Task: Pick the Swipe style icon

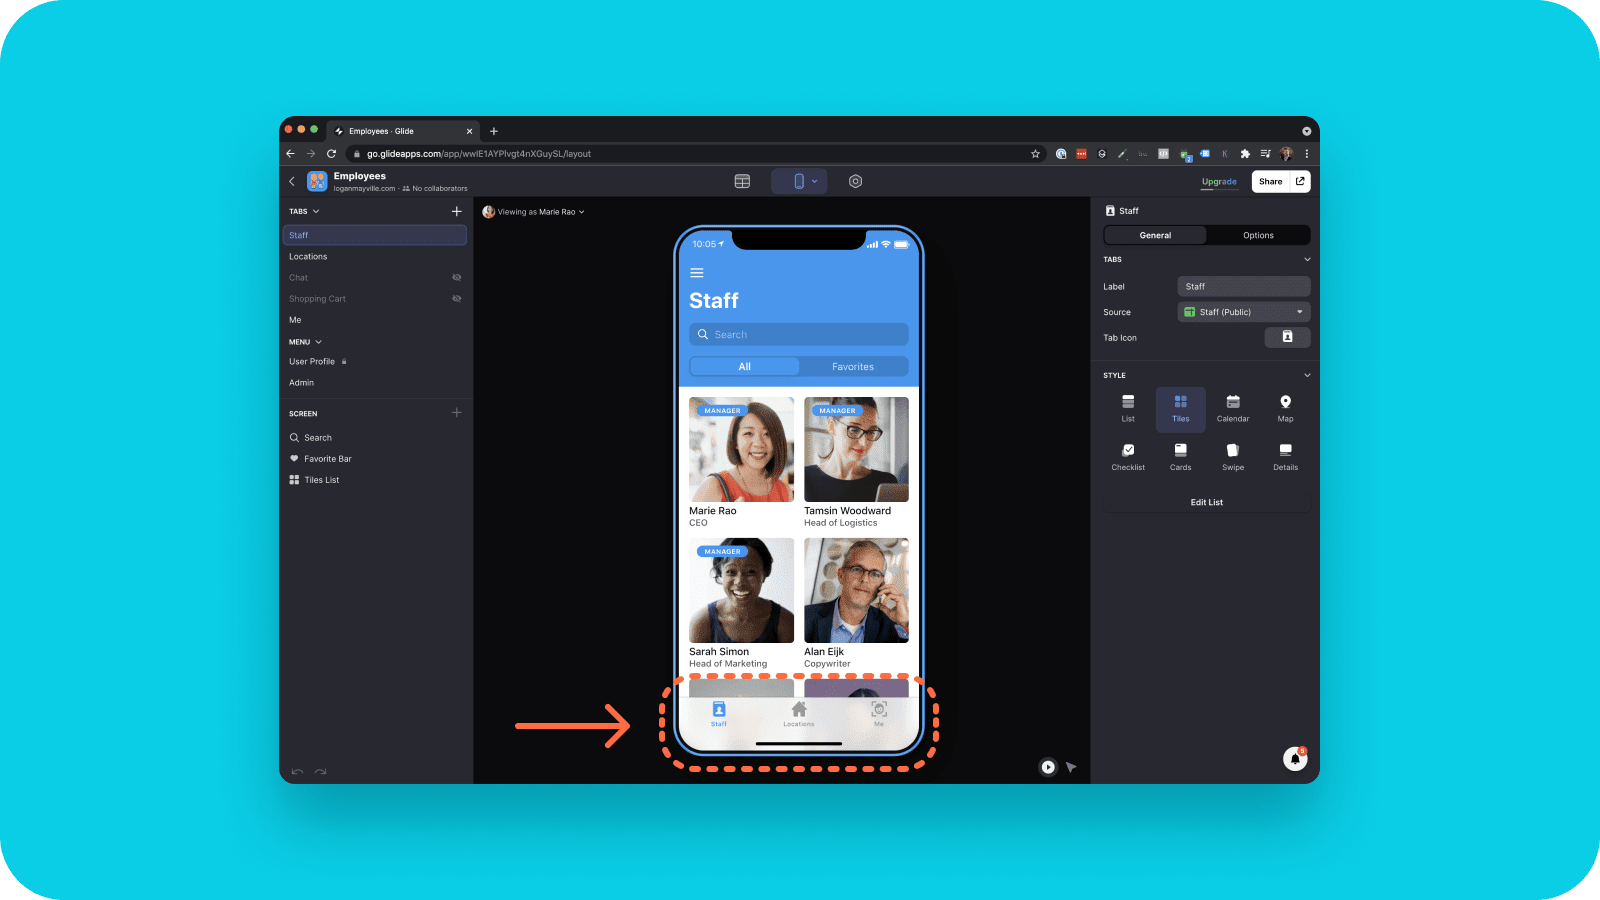Action: [x=1233, y=457]
